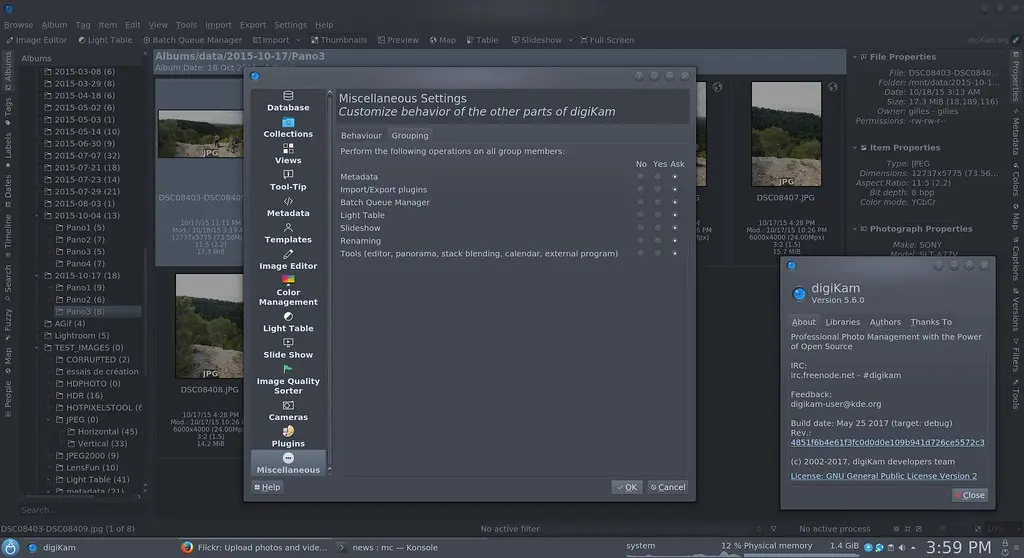This screenshot has height=558, width=1024.
Task: Select the Collections settings icon
Action: [288, 122]
